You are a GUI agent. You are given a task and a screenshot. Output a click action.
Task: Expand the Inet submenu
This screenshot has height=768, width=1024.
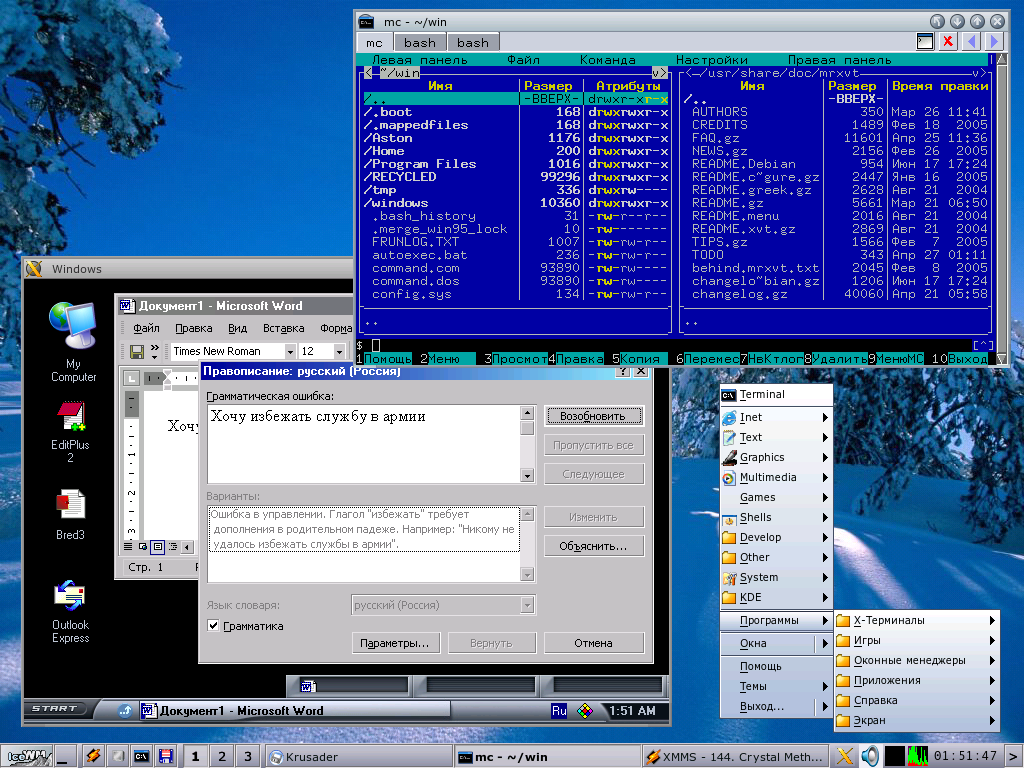click(x=776, y=417)
